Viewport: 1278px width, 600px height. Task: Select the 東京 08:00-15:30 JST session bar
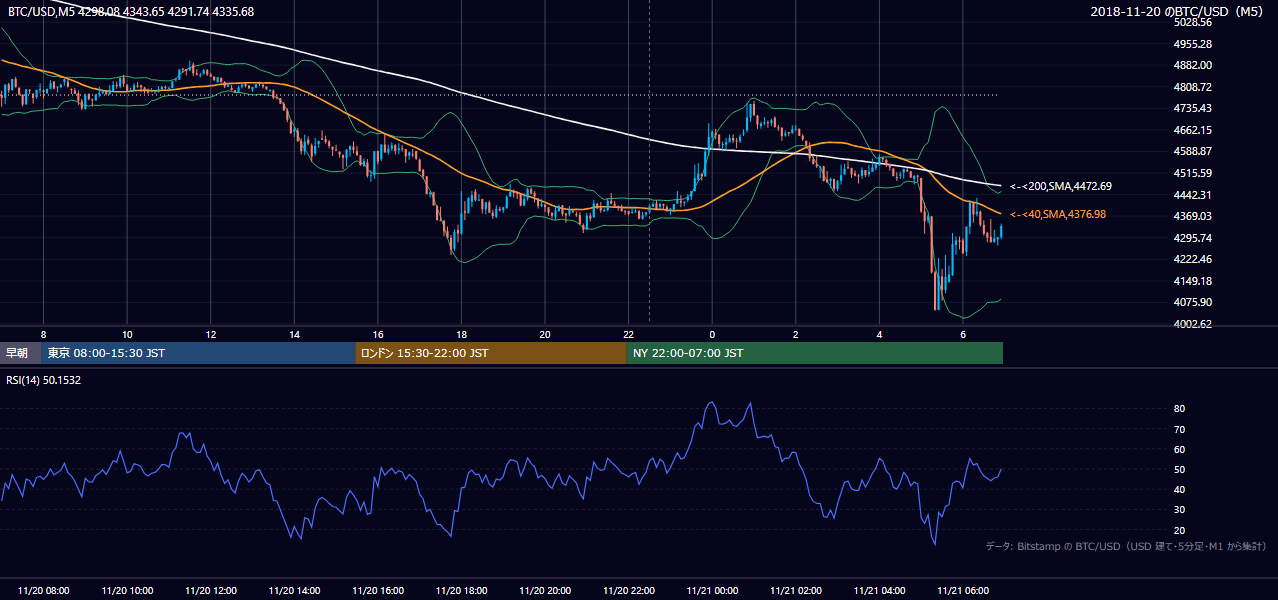pyautogui.click(x=198, y=353)
